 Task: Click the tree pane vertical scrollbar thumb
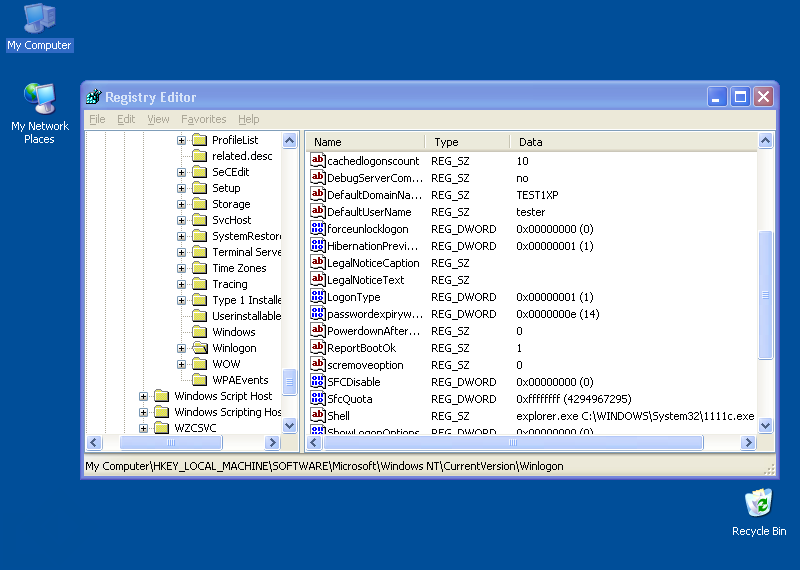coord(290,382)
